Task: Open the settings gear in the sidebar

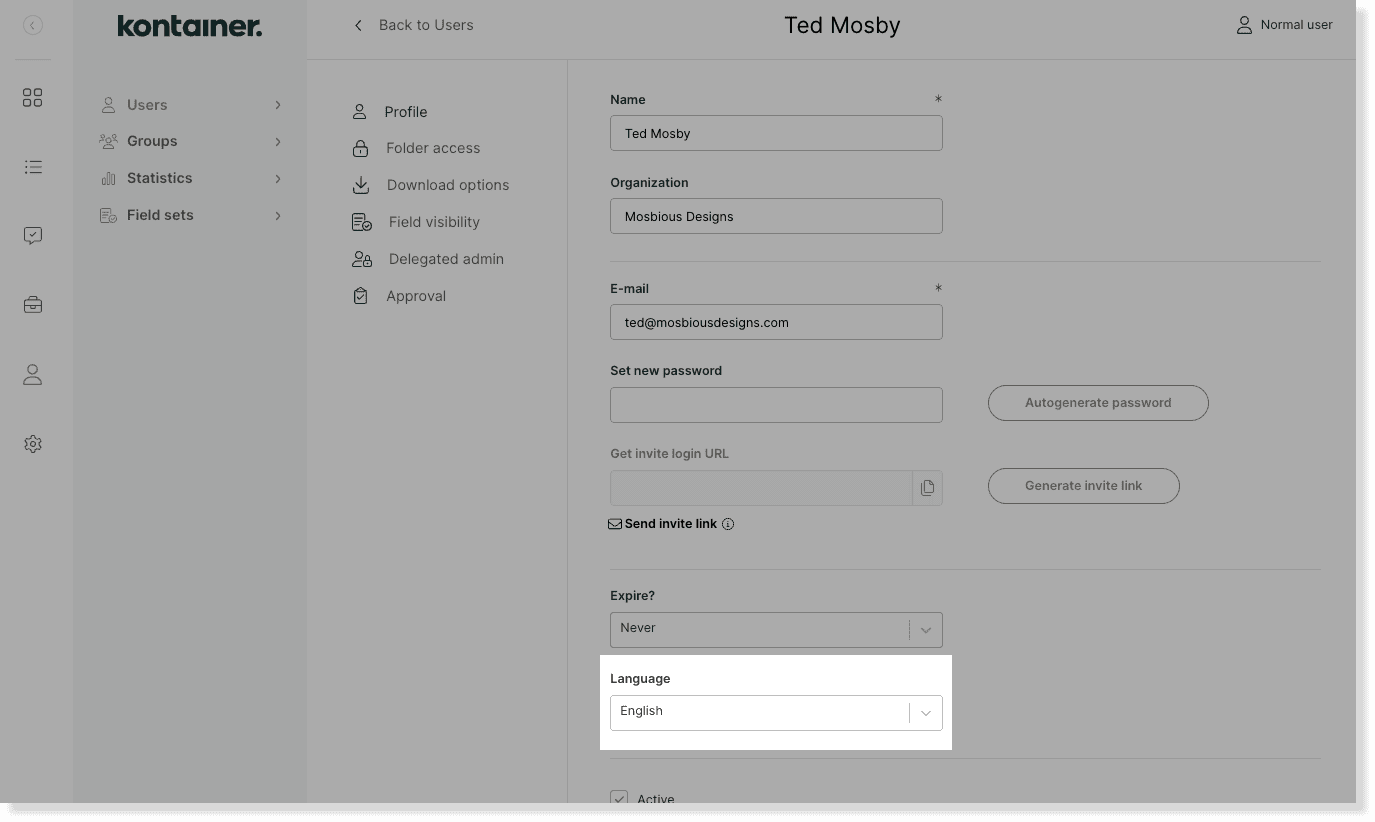Action: pyautogui.click(x=32, y=443)
